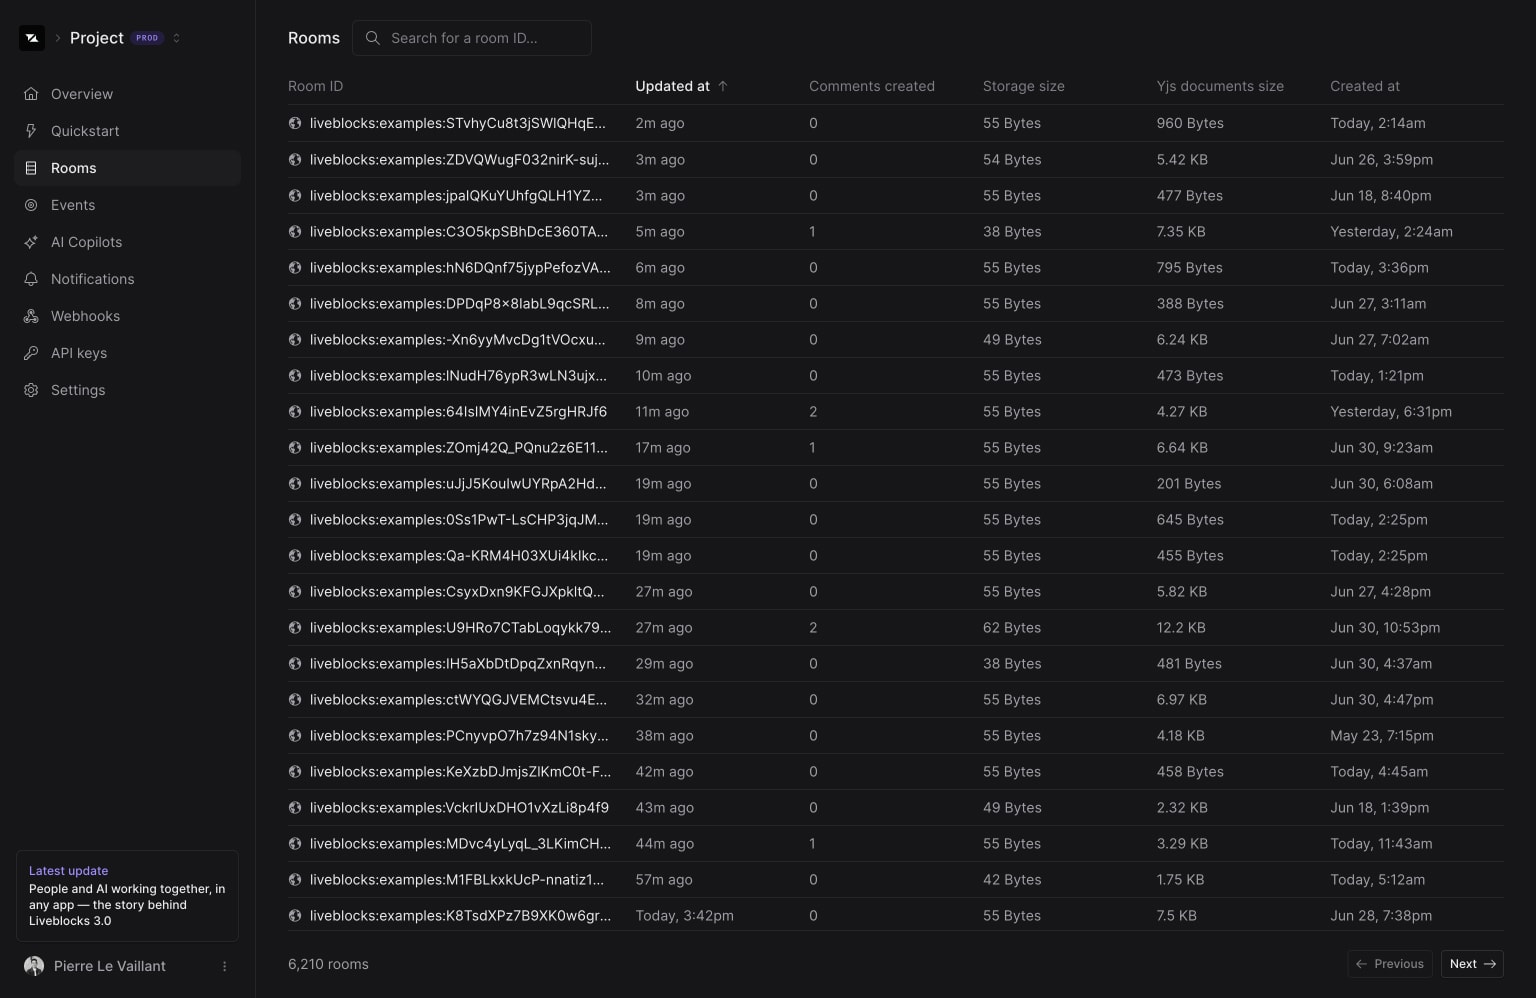Click the Quickstart lightning icon
Viewport: 1536px width, 998px height.
(31, 131)
